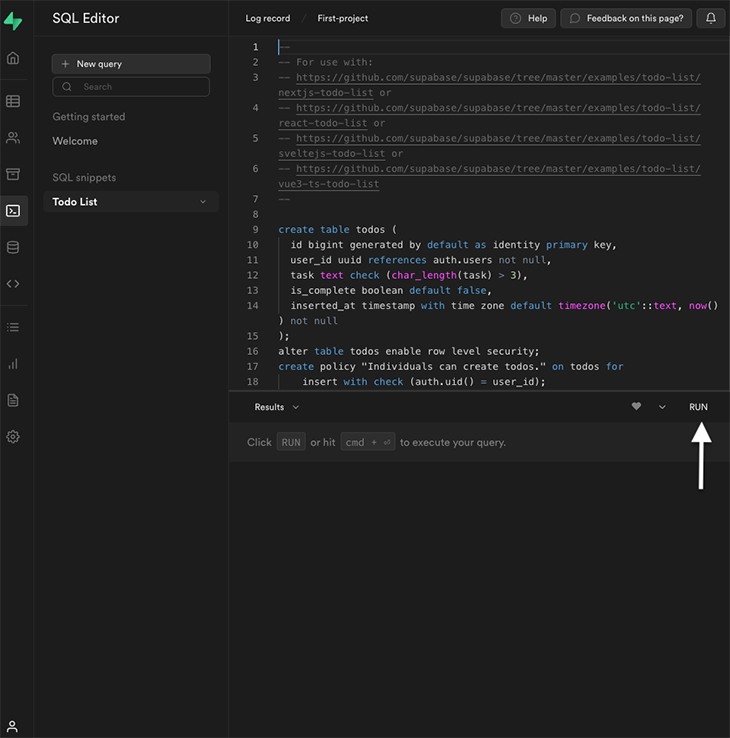730x738 pixels.
Task: Open the API code brackets icon
Action: click(13, 284)
